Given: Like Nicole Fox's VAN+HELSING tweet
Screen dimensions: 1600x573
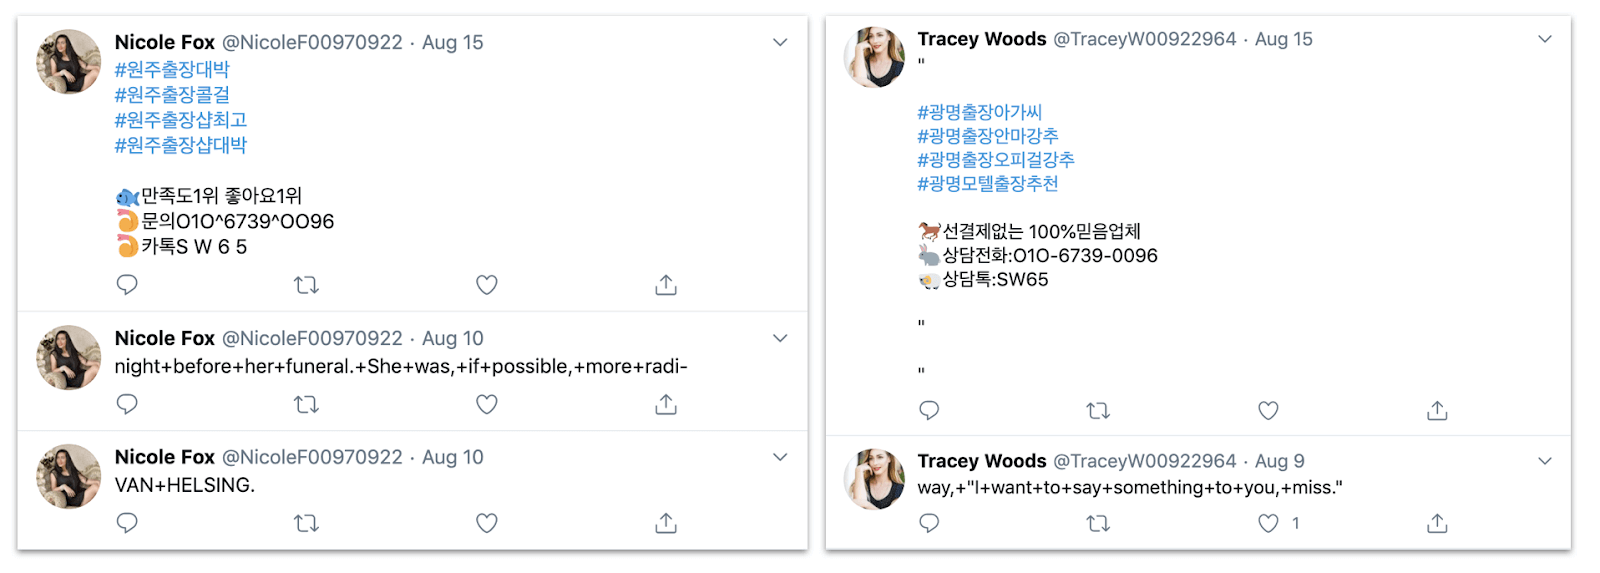Looking at the screenshot, I should [x=487, y=523].
